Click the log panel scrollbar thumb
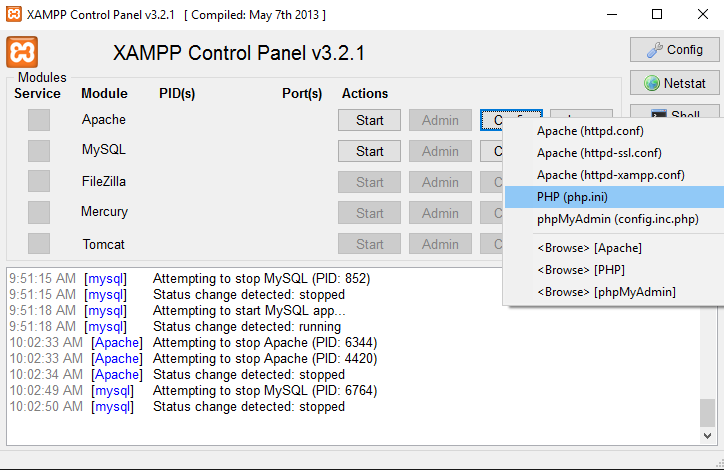 coord(707,413)
